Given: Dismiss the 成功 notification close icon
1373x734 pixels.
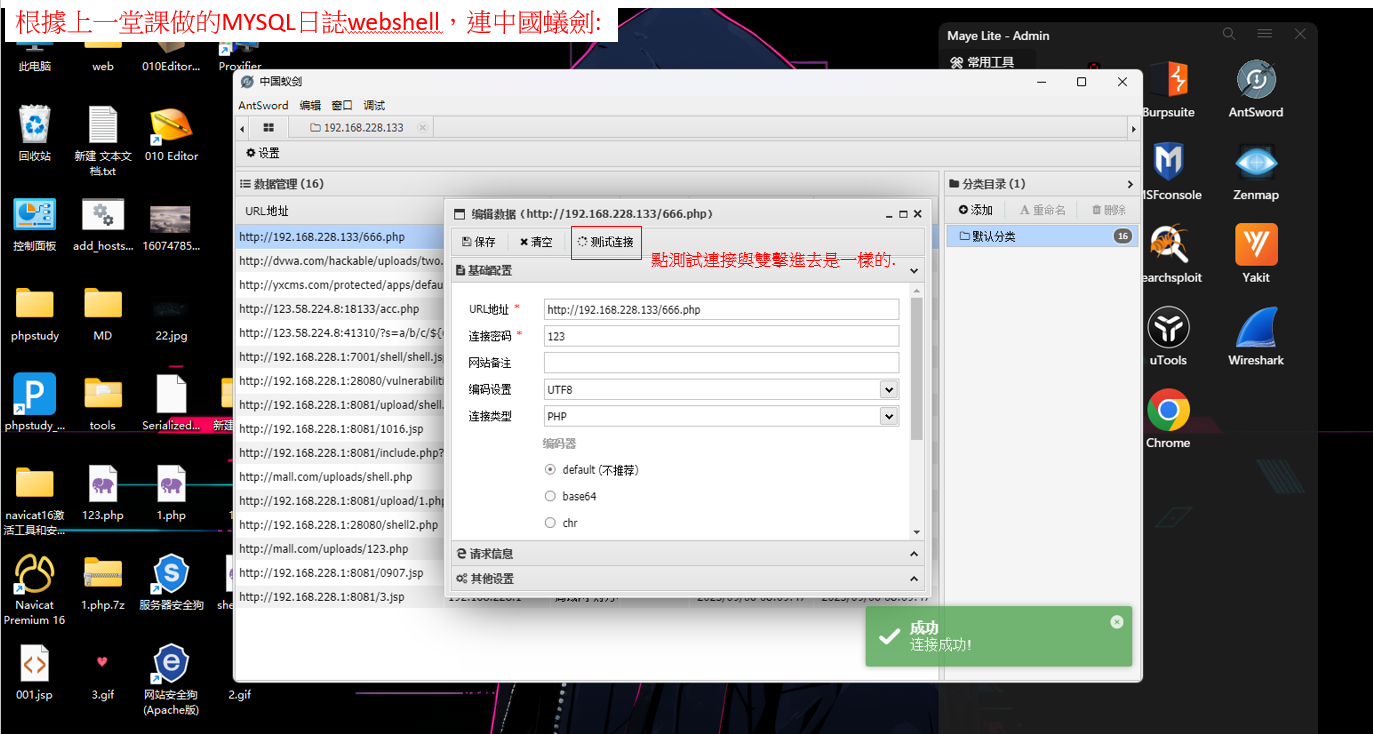Looking at the screenshot, I should 1117,622.
